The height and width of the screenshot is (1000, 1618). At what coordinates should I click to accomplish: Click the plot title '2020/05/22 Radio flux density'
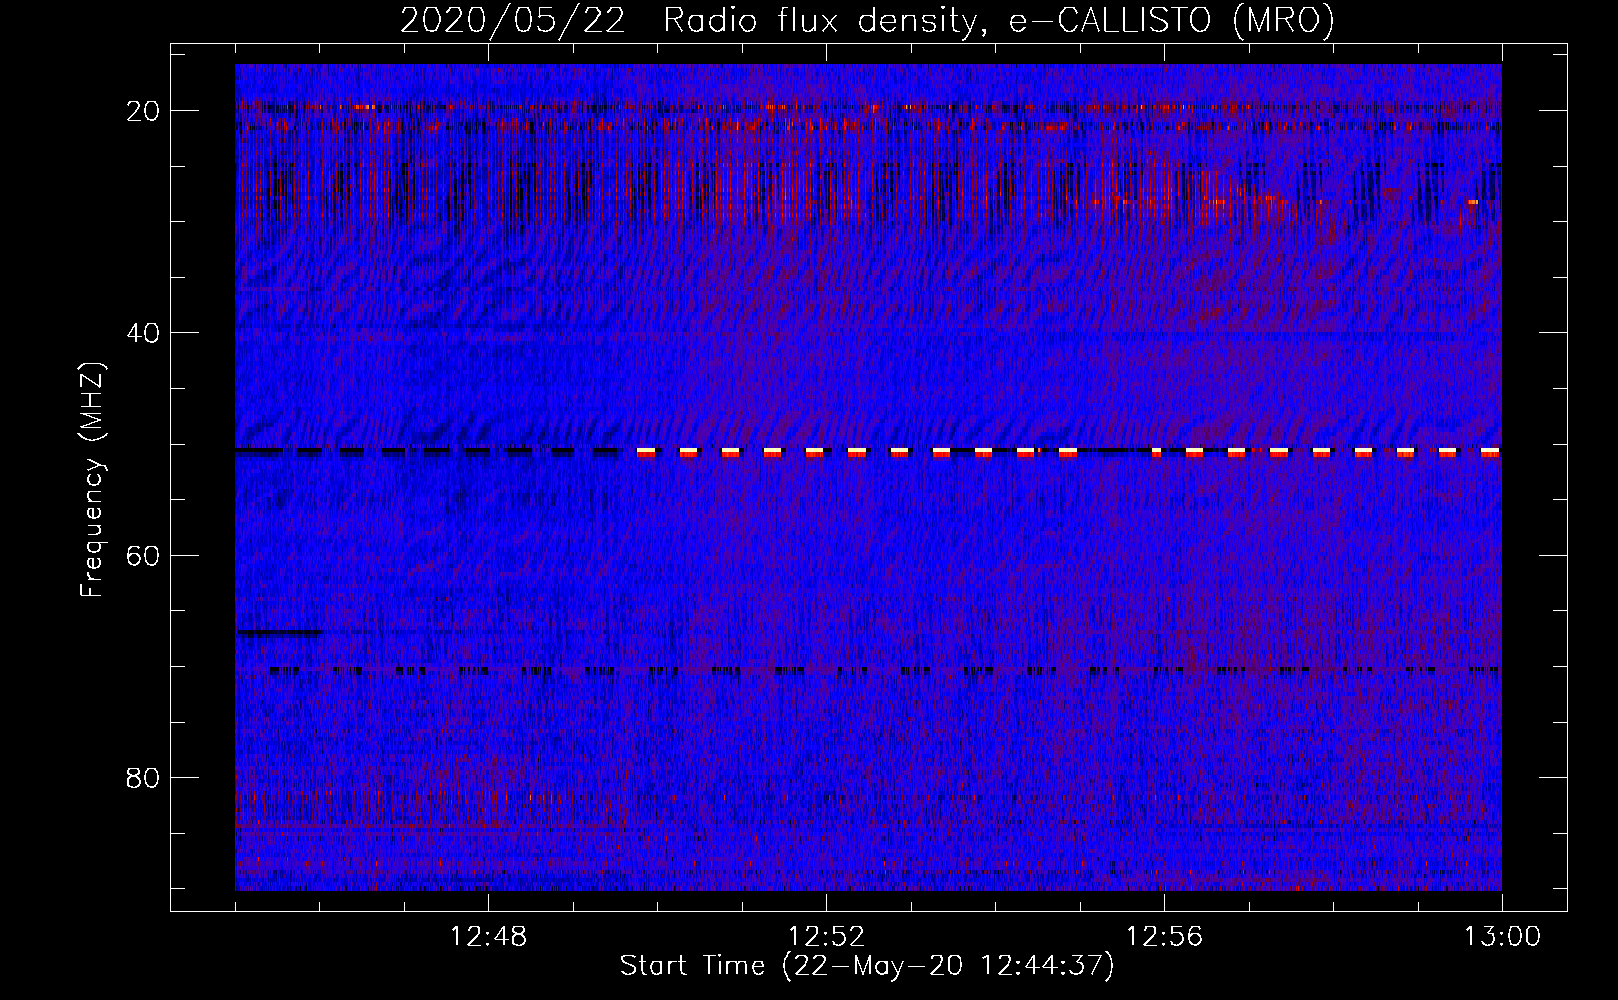click(688, 21)
